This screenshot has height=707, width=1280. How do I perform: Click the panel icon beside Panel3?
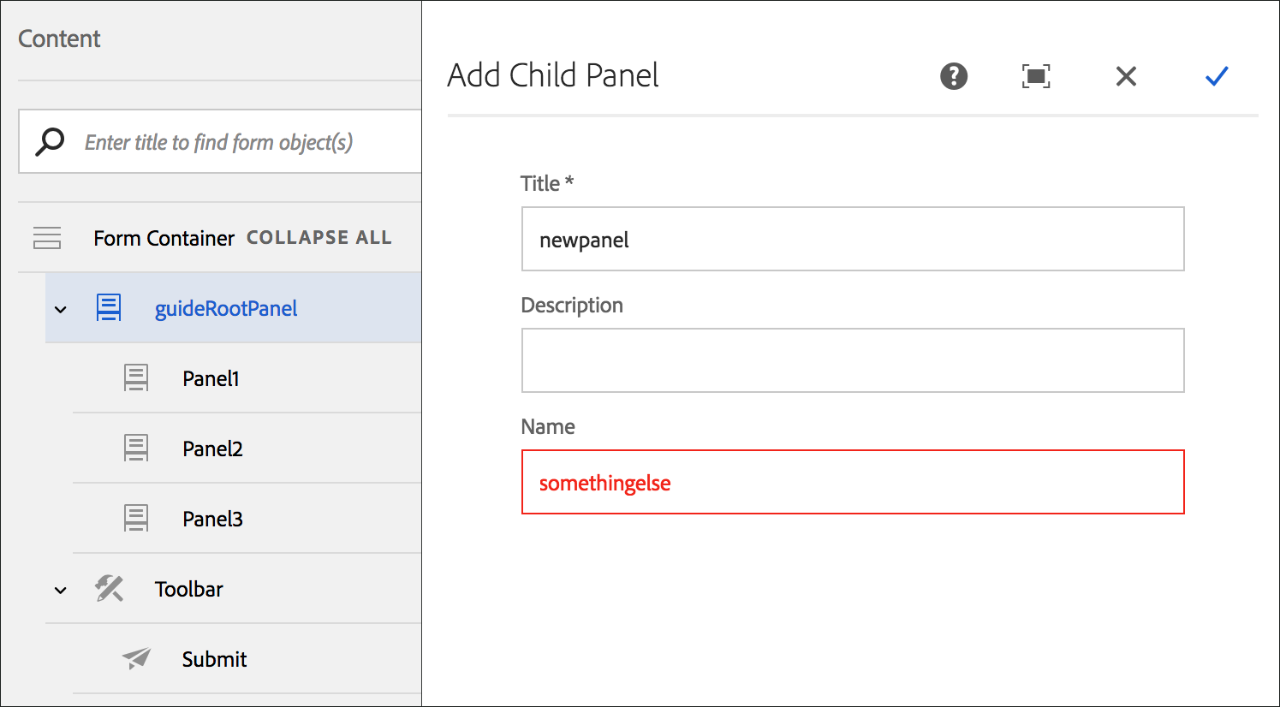coord(136,518)
